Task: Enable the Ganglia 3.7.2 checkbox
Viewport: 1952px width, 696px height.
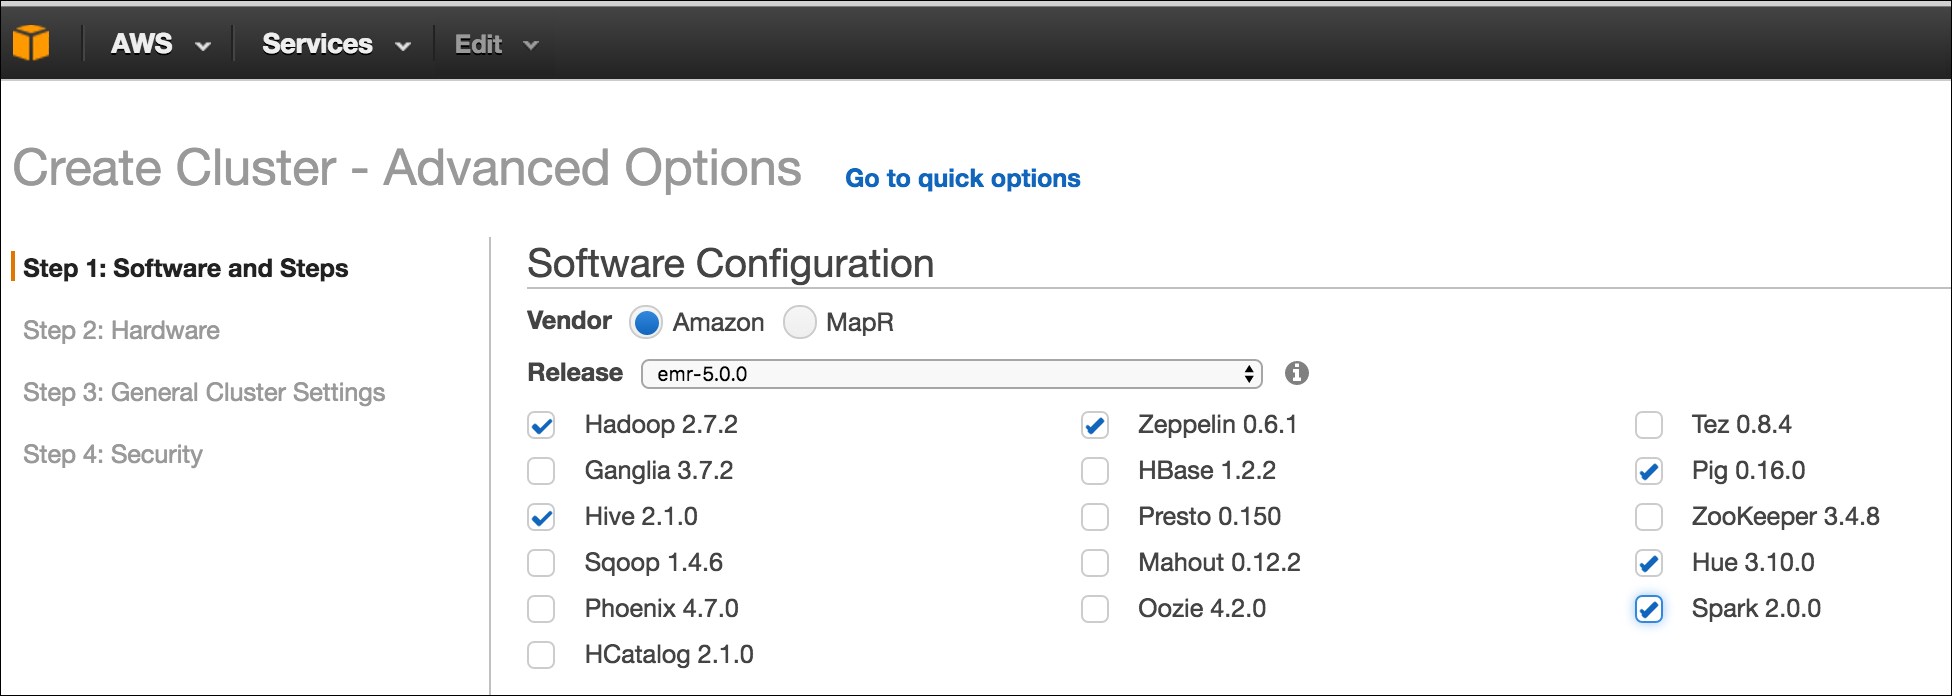Action: click(541, 471)
